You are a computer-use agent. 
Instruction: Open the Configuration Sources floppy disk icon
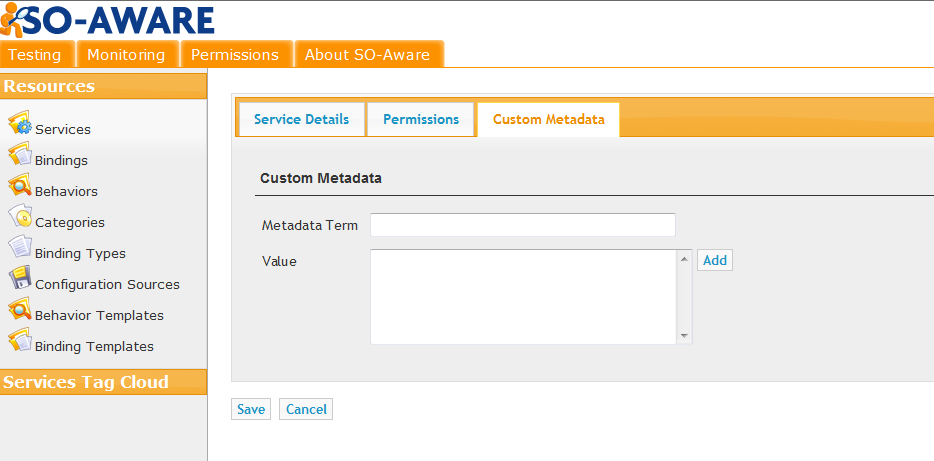coord(20,278)
